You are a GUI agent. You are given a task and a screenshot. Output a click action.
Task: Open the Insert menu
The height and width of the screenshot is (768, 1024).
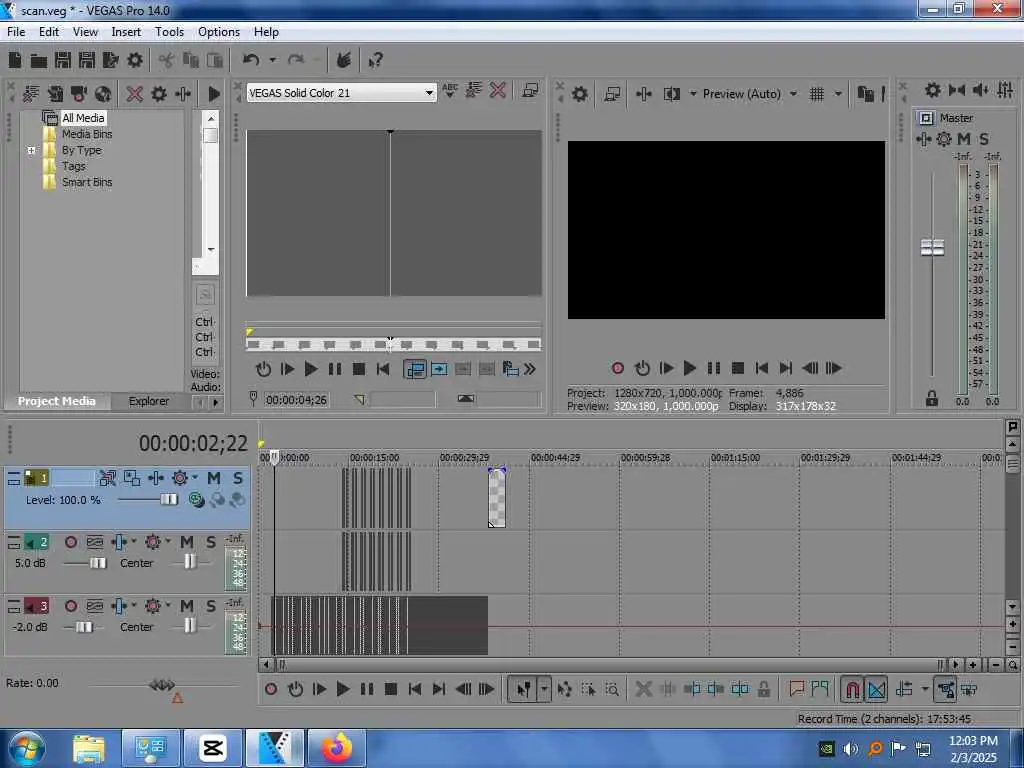click(126, 31)
